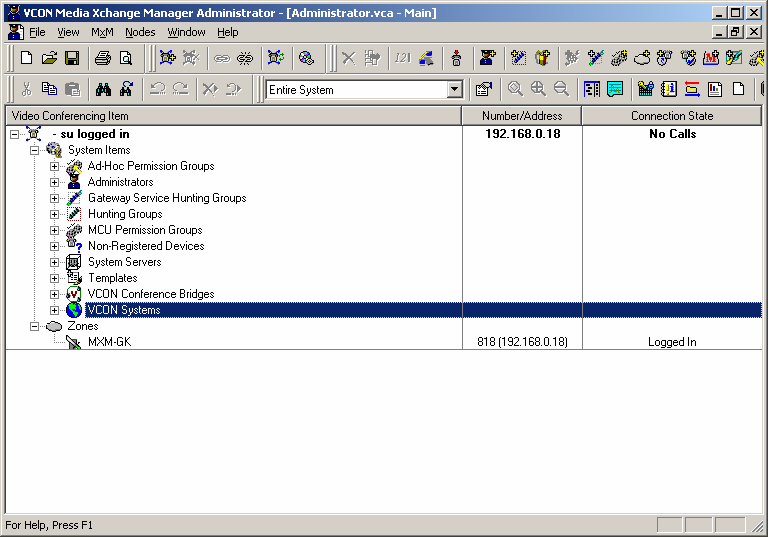Screen dimensions: 768x537
Task: Open the Entire System dropdown arrow
Action: pos(455,90)
